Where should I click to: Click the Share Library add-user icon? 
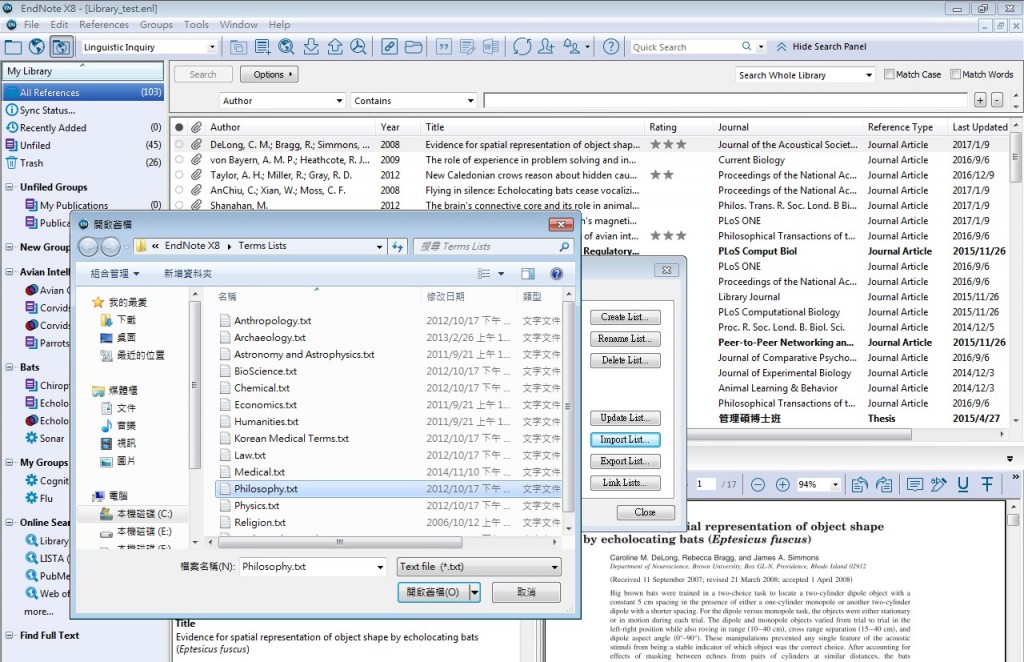pyautogui.click(x=546, y=47)
